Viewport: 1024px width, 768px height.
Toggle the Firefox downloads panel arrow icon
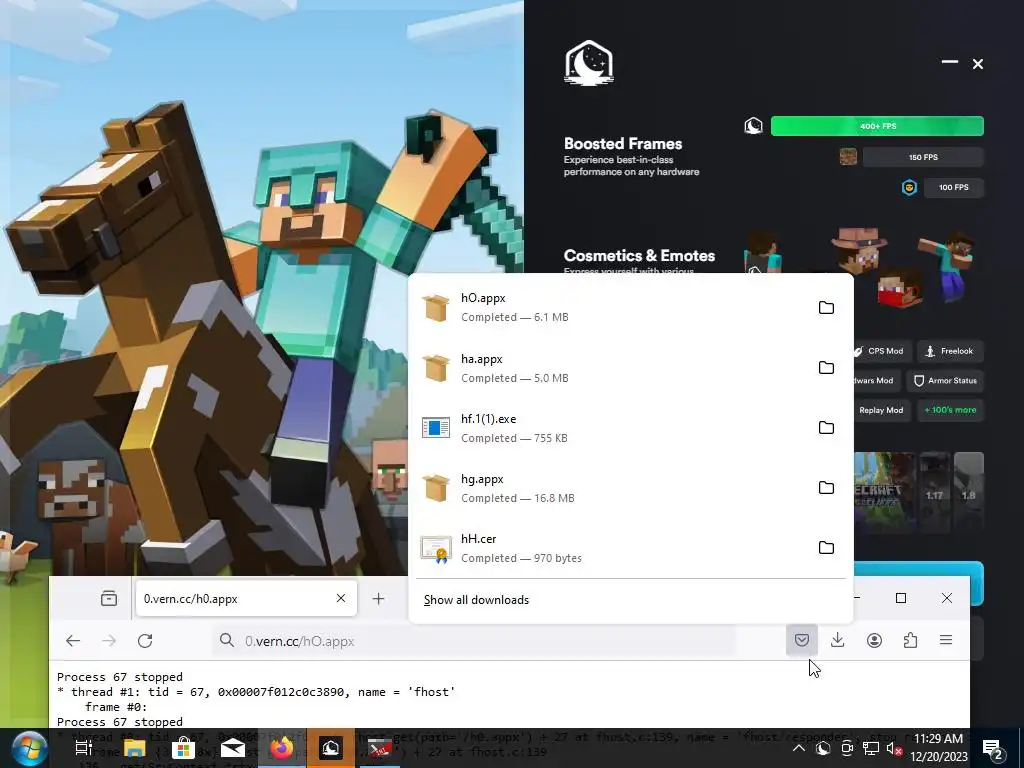[x=837, y=640]
